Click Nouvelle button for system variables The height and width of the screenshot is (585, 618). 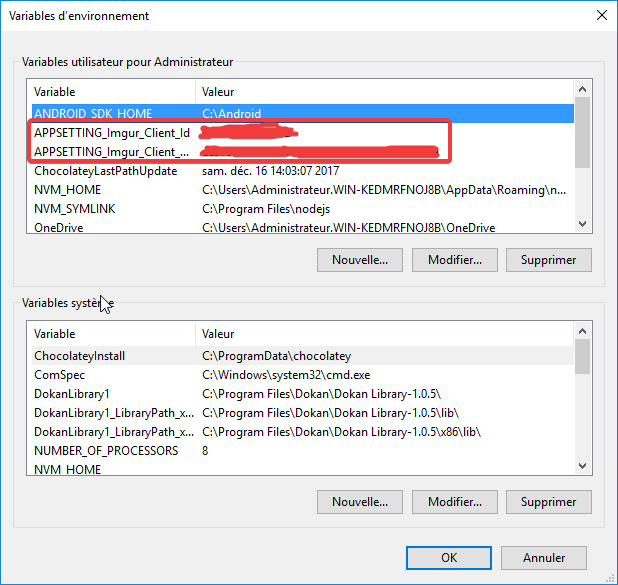pyautogui.click(x=360, y=502)
